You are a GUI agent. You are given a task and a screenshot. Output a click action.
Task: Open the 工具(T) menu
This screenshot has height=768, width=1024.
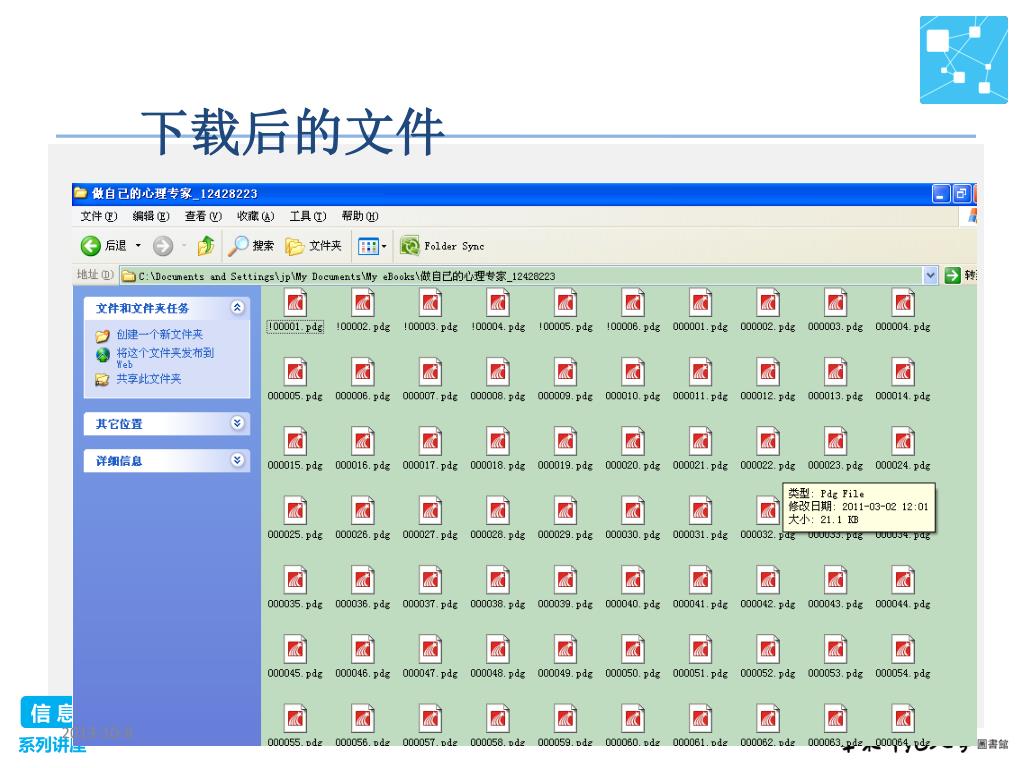click(308, 216)
